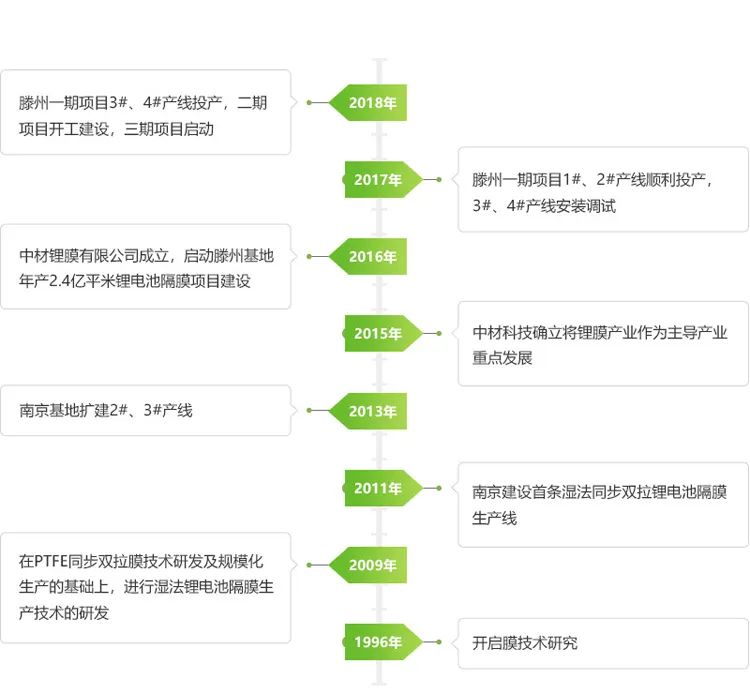Click the text 重点发展
Screen dimensions: 750x694
tap(502, 358)
